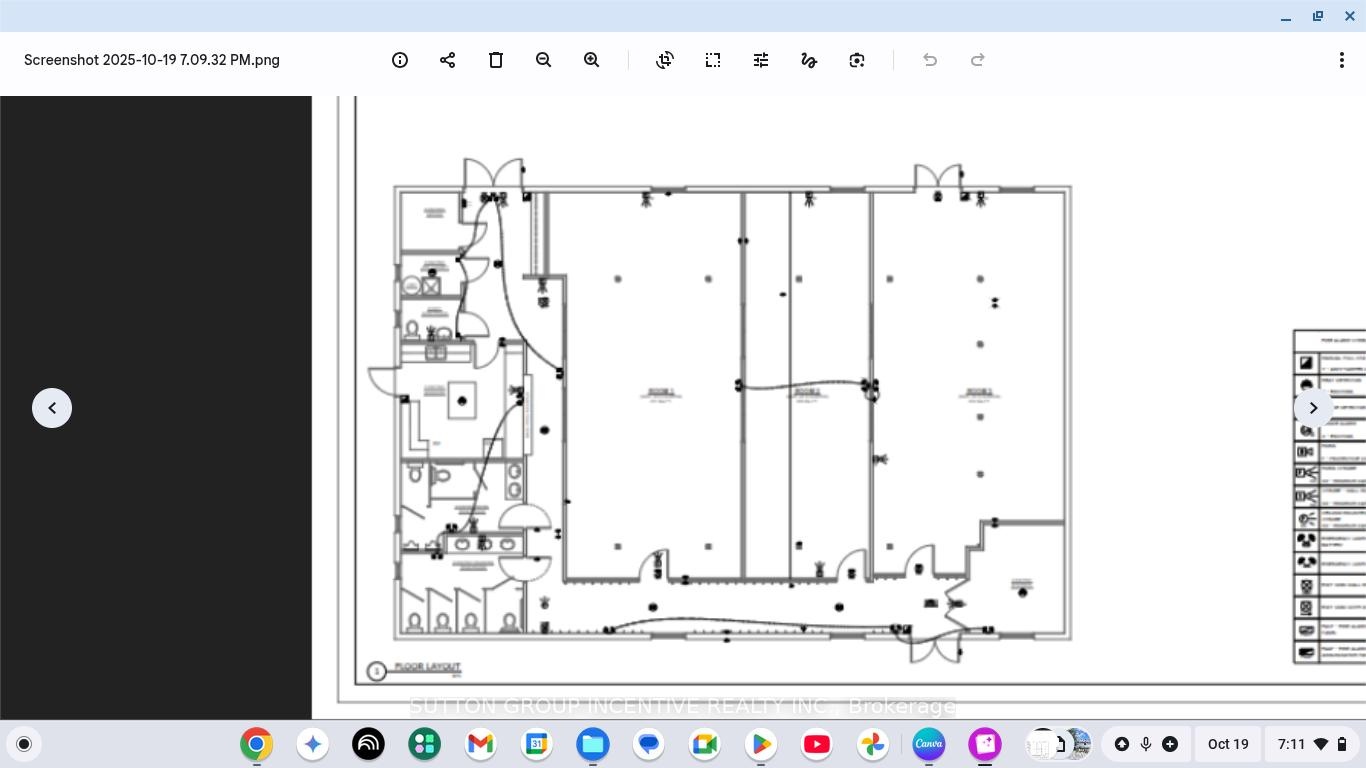1366x768 pixels.
Task: Open lighting filters adjustment tool
Action: (x=761, y=60)
